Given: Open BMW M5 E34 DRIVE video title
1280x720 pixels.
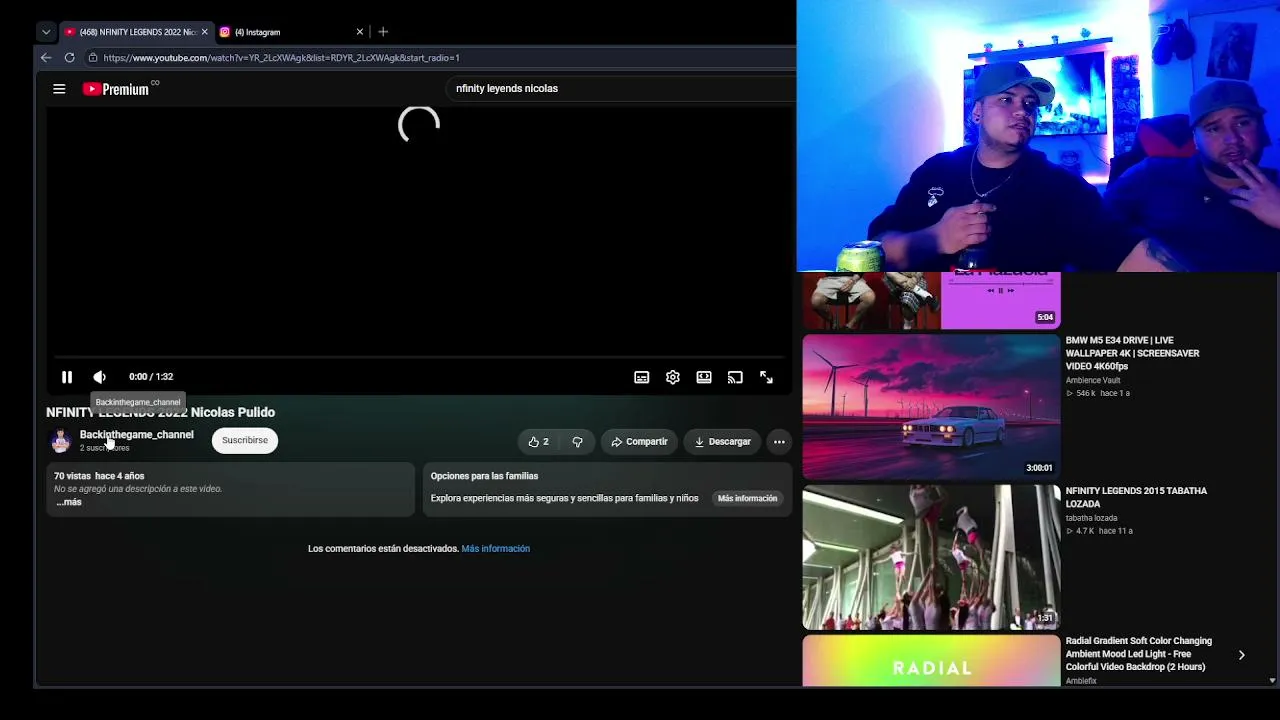Looking at the screenshot, I should 1132,353.
